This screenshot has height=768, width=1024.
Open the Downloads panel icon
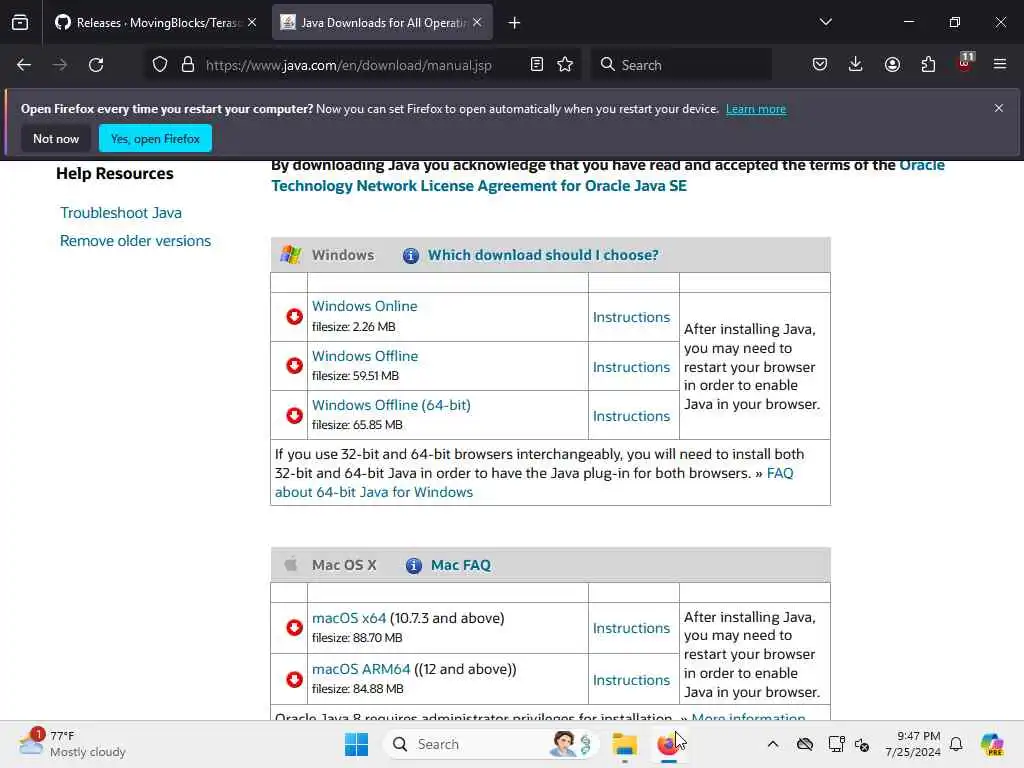[x=856, y=65]
